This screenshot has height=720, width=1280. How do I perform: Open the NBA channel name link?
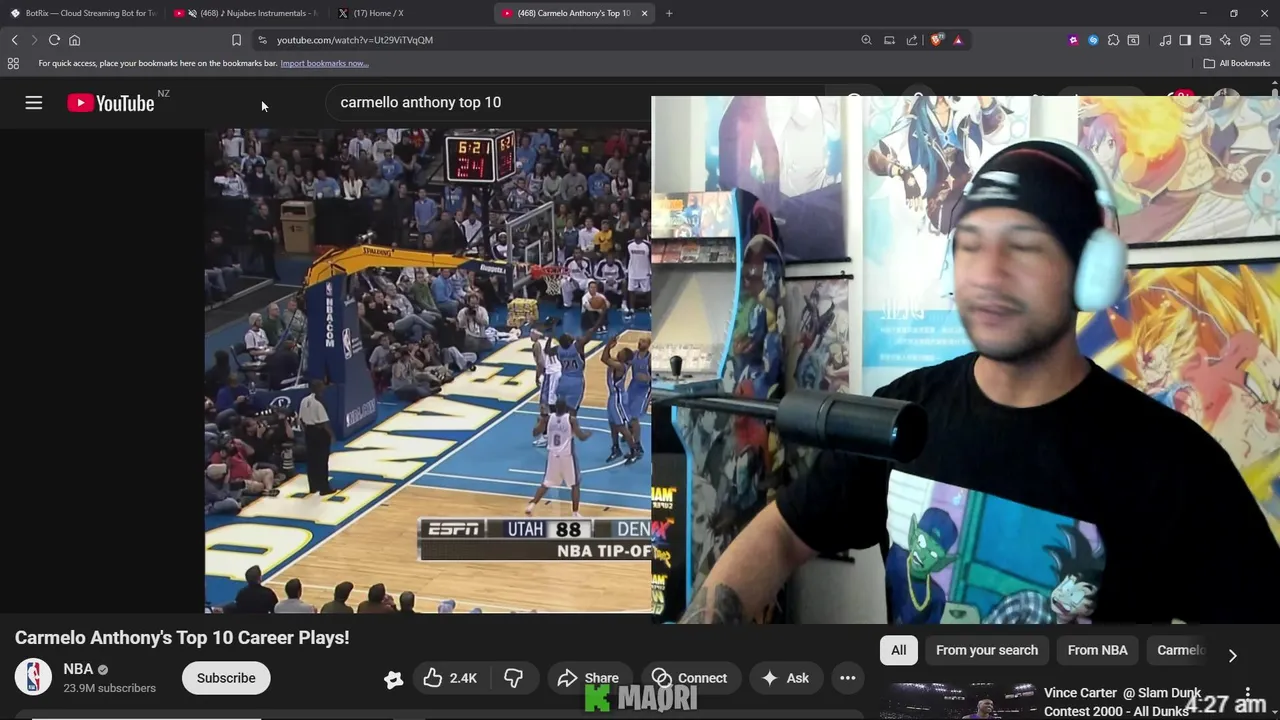pos(78,669)
